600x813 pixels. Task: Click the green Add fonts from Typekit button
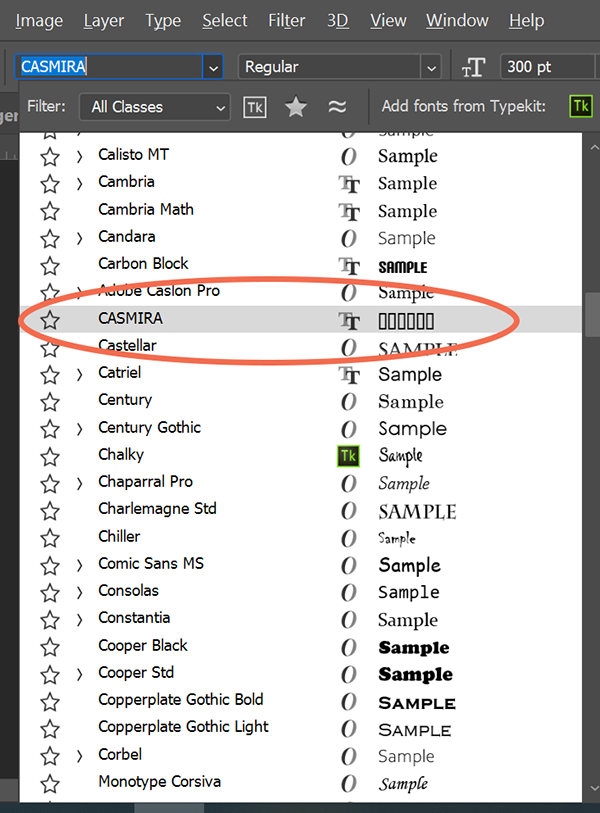(x=581, y=106)
